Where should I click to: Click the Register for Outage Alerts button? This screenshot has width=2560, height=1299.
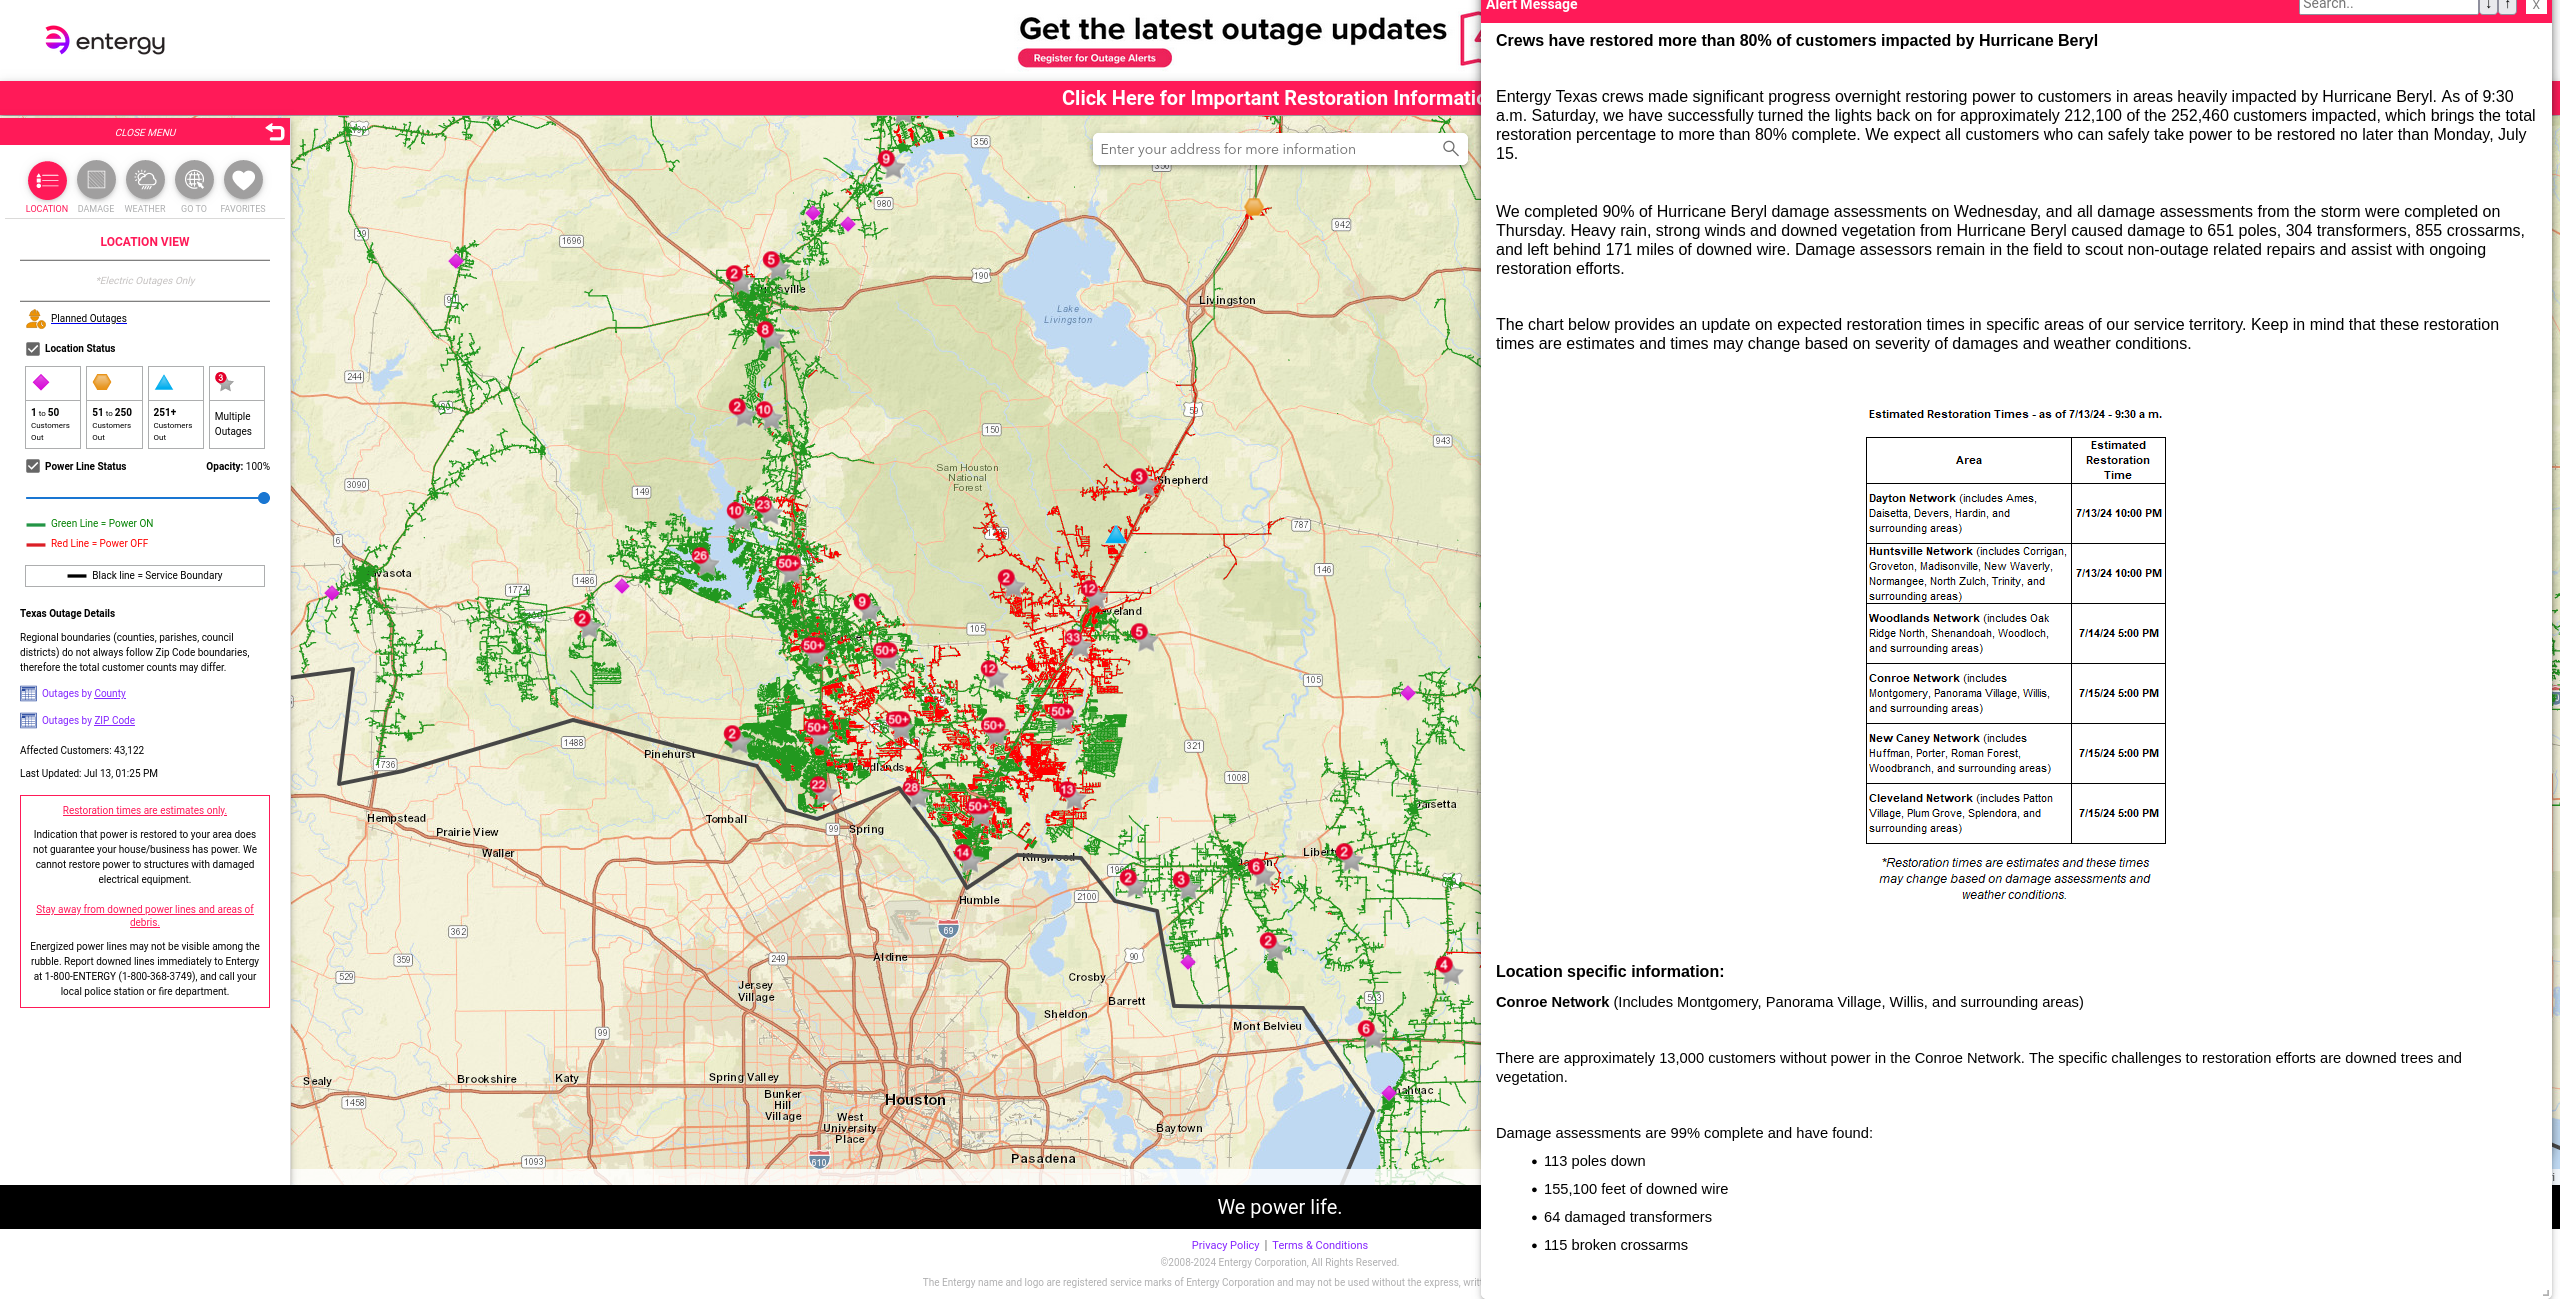pyautogui.click(x=1093, y=58)
